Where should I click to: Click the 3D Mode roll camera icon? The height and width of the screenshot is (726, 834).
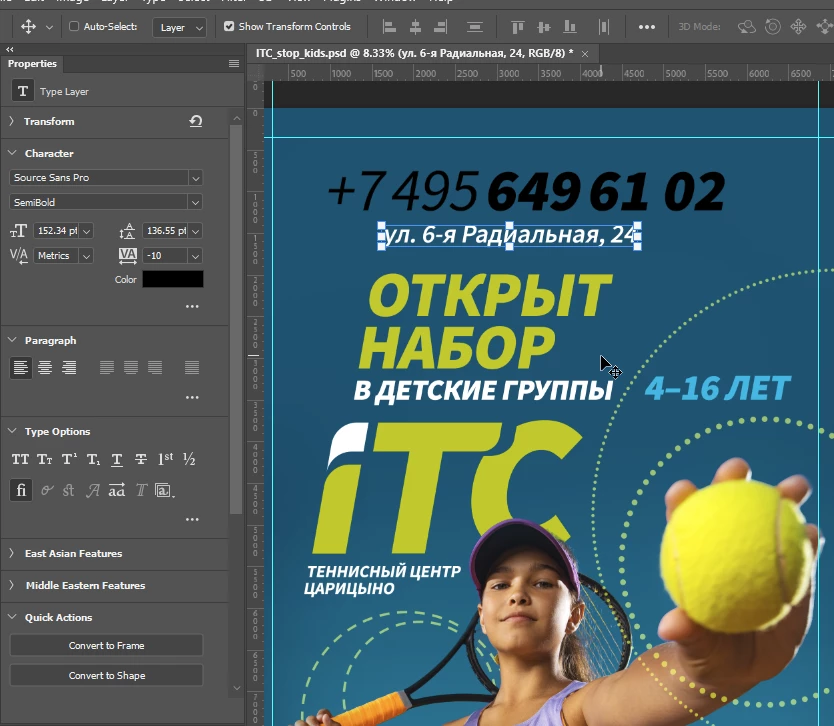click(x=773, y=27)
